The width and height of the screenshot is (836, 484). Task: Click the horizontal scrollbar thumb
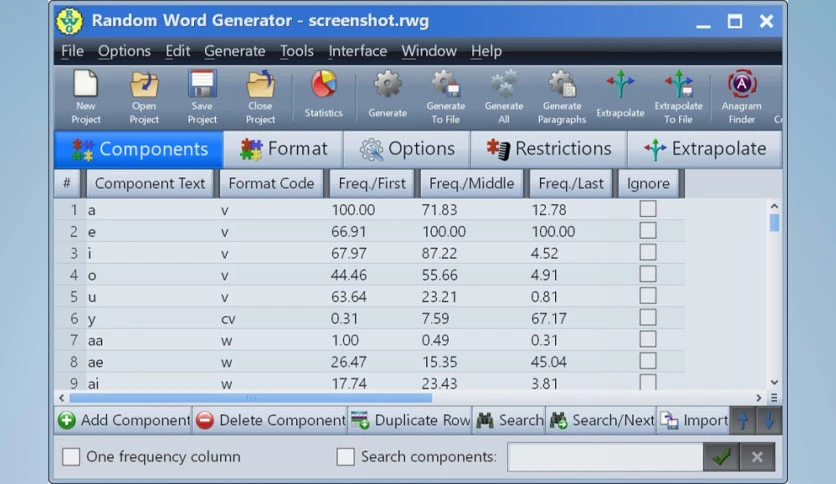pyautogui.click(x=251, y=398)
